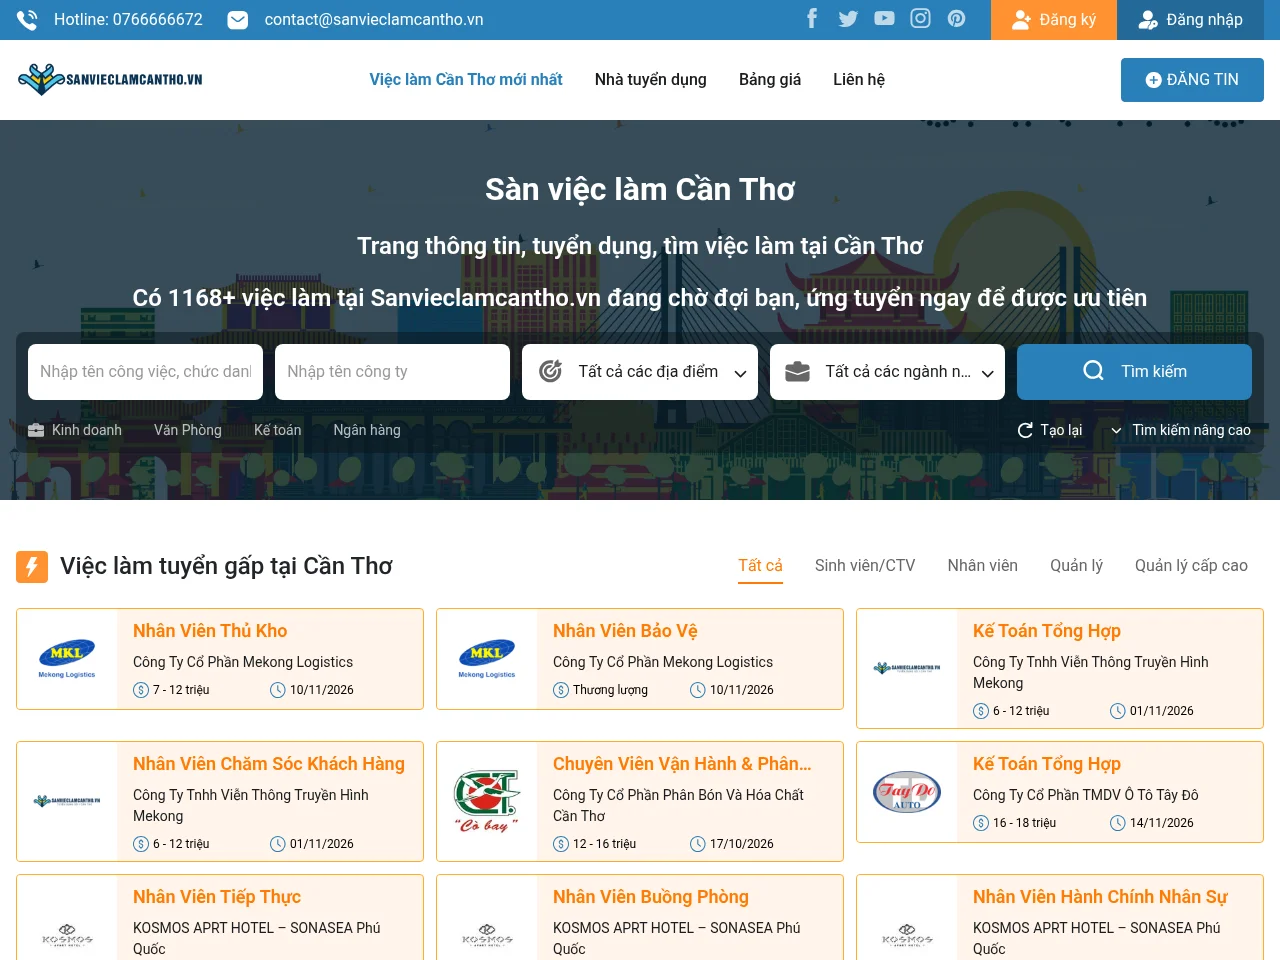The height and width of the screenshot is (960, 1280).
Task: Open Chuyên Viên Vận Hành & Phân... job
Action: [682, 764]
